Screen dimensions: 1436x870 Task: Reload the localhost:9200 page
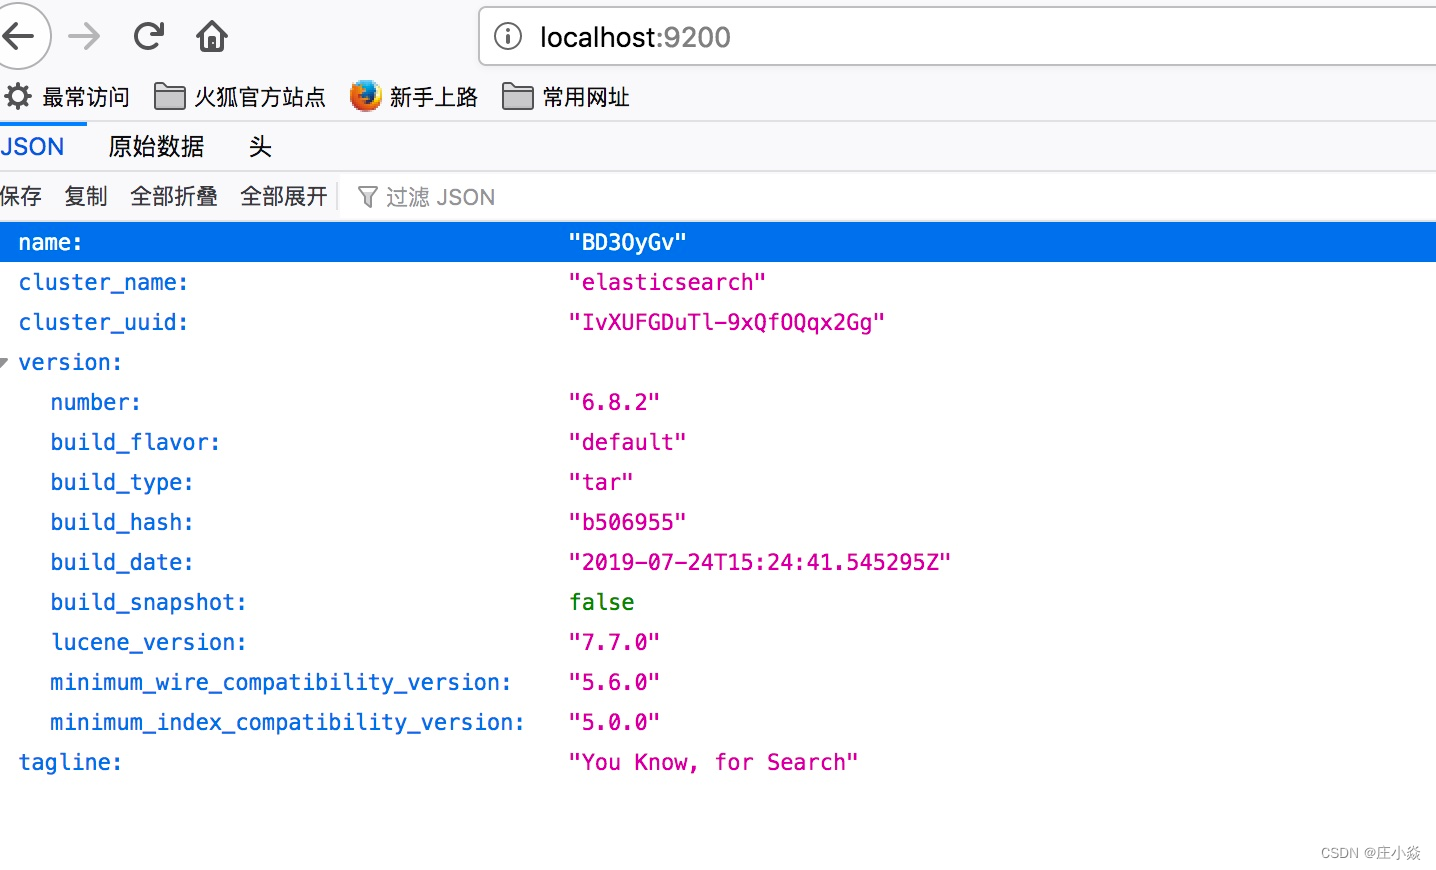click(149, 37)
